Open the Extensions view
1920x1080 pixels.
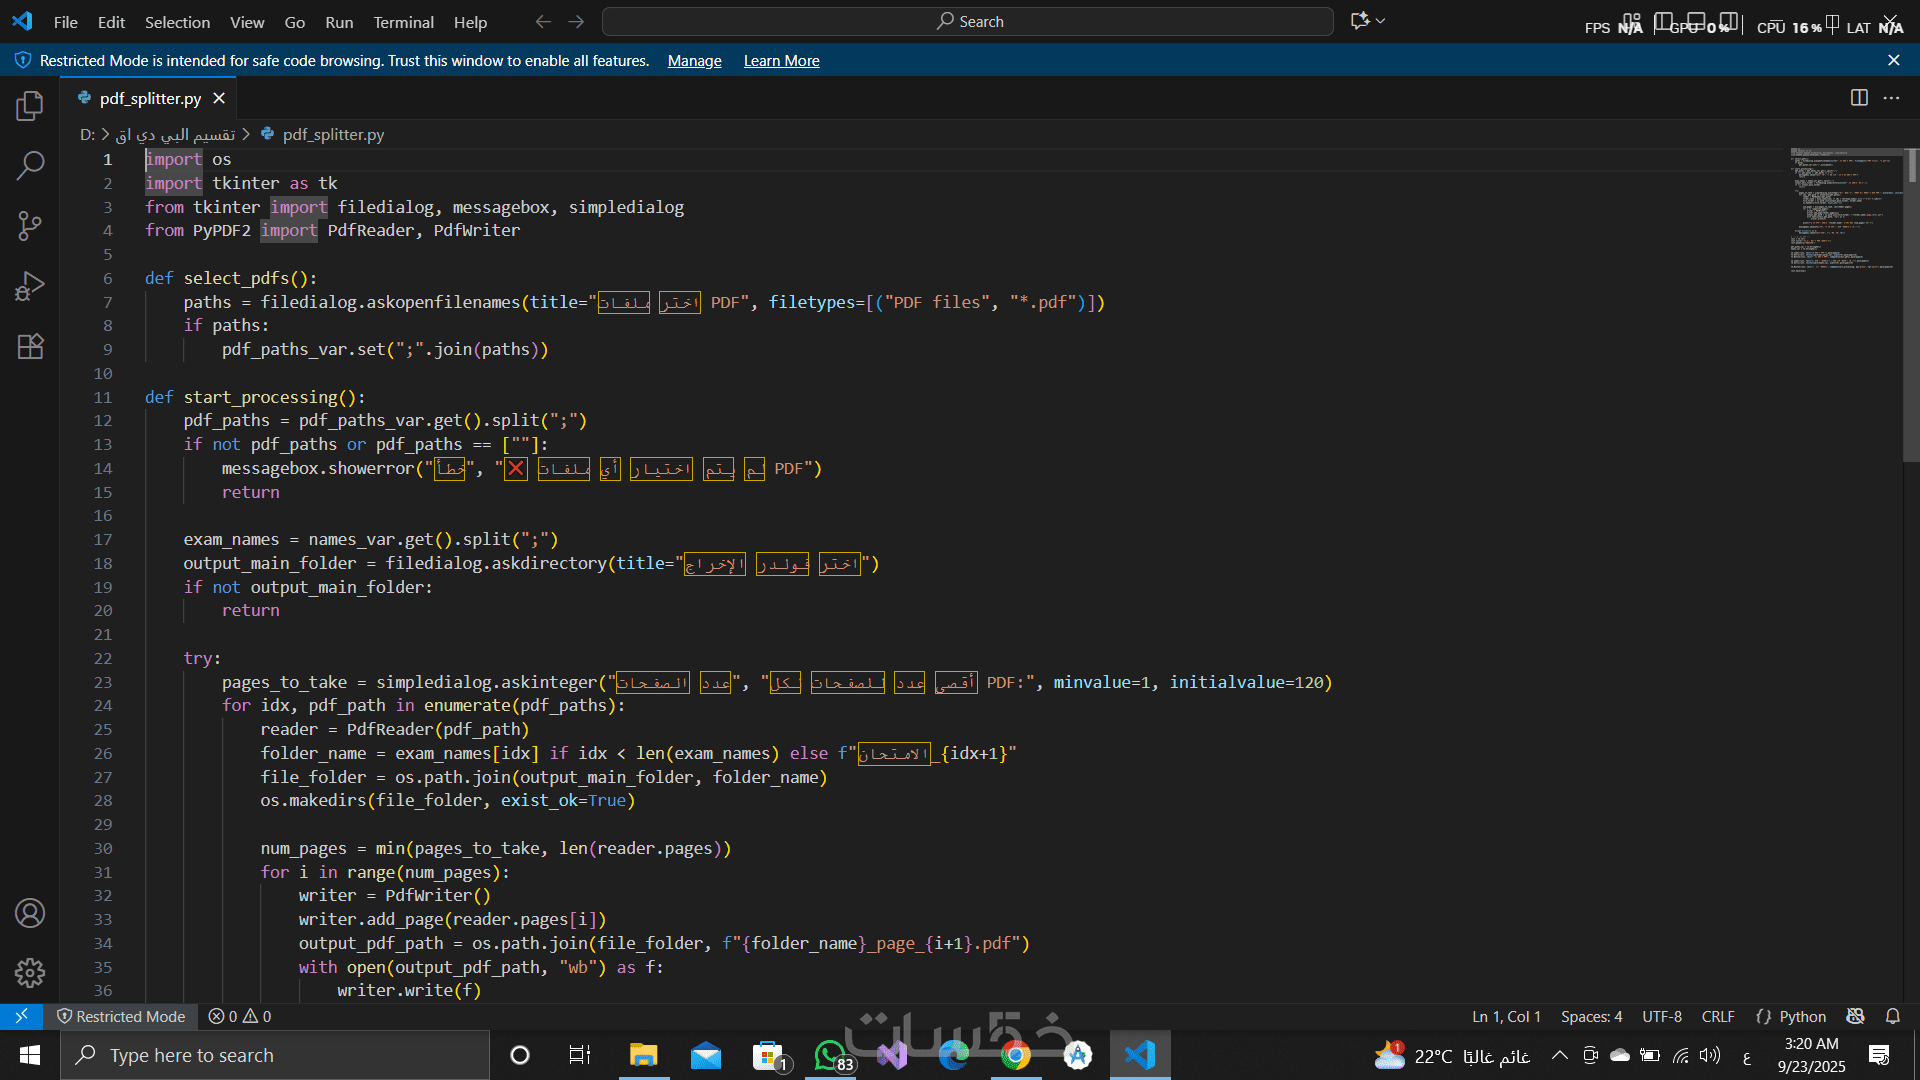pyautogui.click(x=30, y=347)
